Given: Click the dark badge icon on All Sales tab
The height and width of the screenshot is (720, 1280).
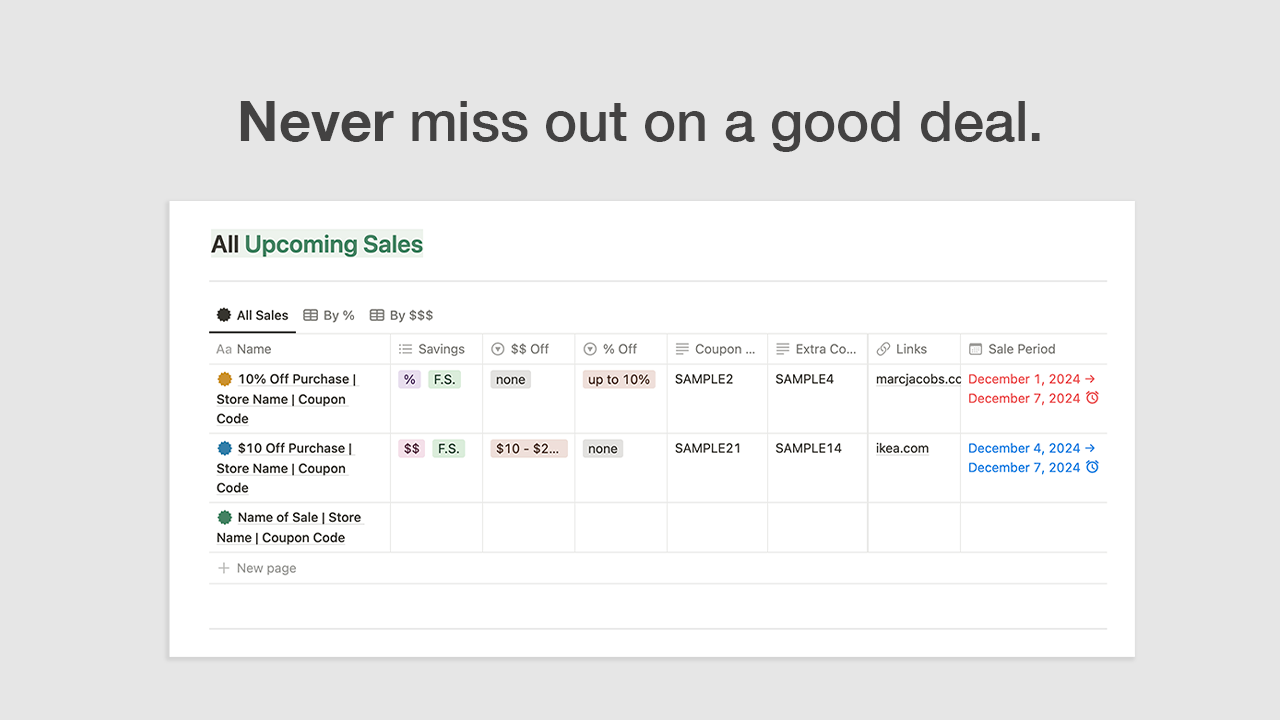Looking at the screenshot, I should tap(224, 315).
